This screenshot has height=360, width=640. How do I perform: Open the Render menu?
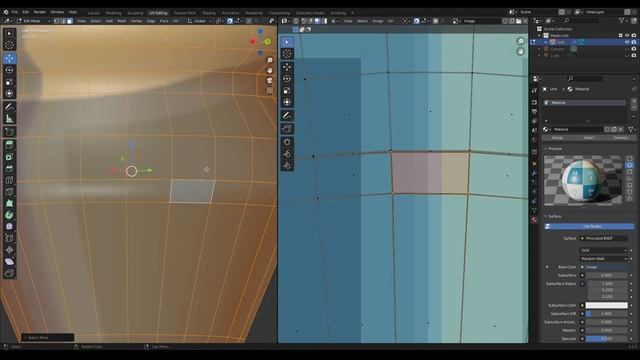40,12
